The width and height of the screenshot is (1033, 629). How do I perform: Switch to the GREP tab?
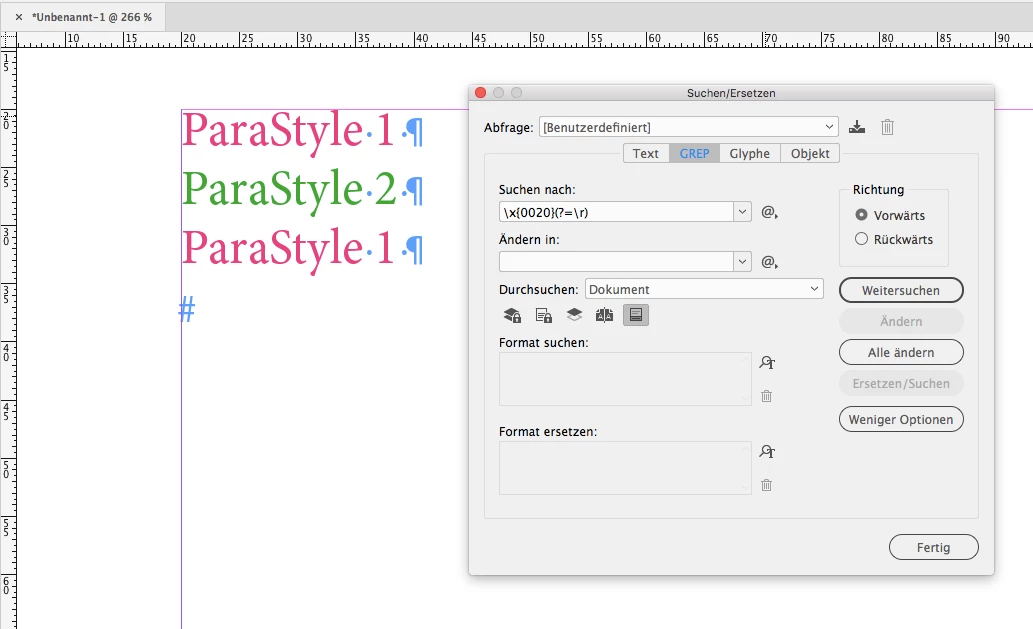[x=694, y=153]
